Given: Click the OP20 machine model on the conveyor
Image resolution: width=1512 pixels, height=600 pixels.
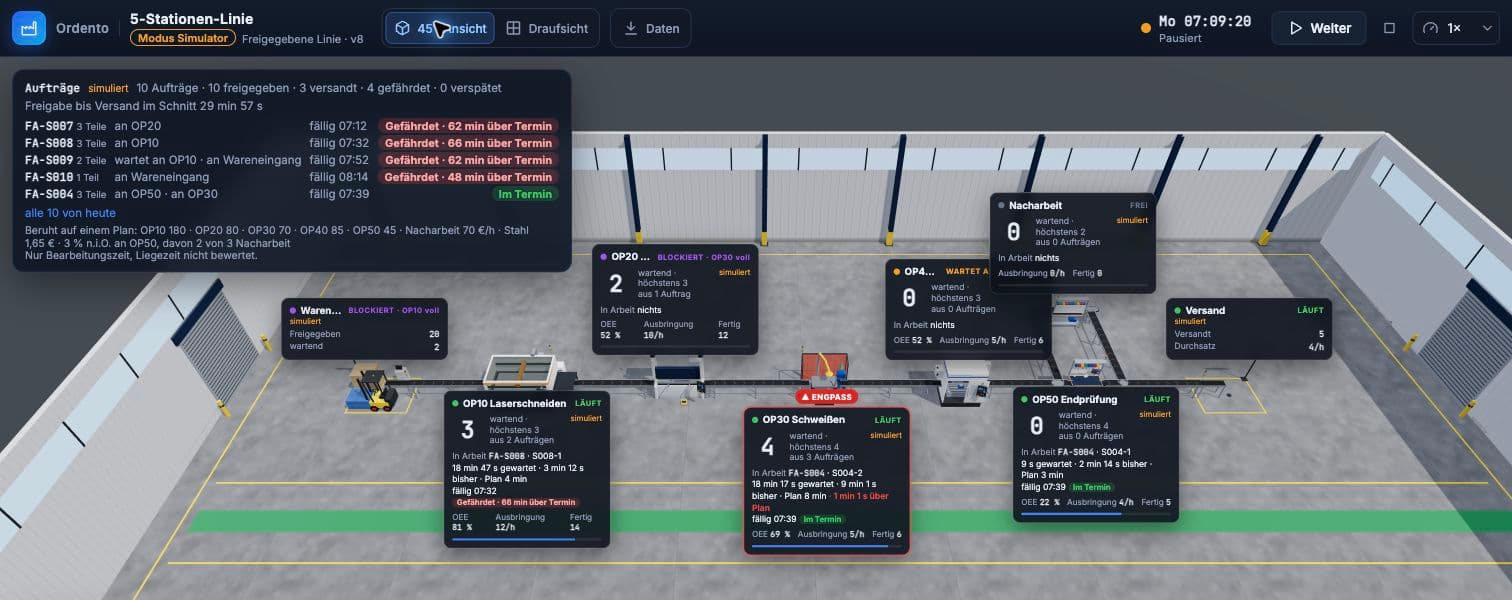Looking at the screenshot, I should pyautogui.click(x=679, y=378).
